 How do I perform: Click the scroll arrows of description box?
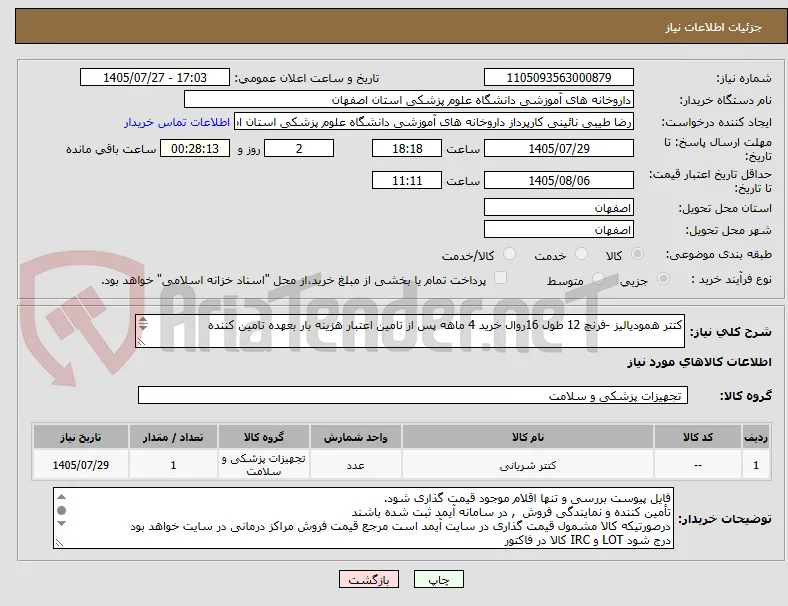[143, 323]
